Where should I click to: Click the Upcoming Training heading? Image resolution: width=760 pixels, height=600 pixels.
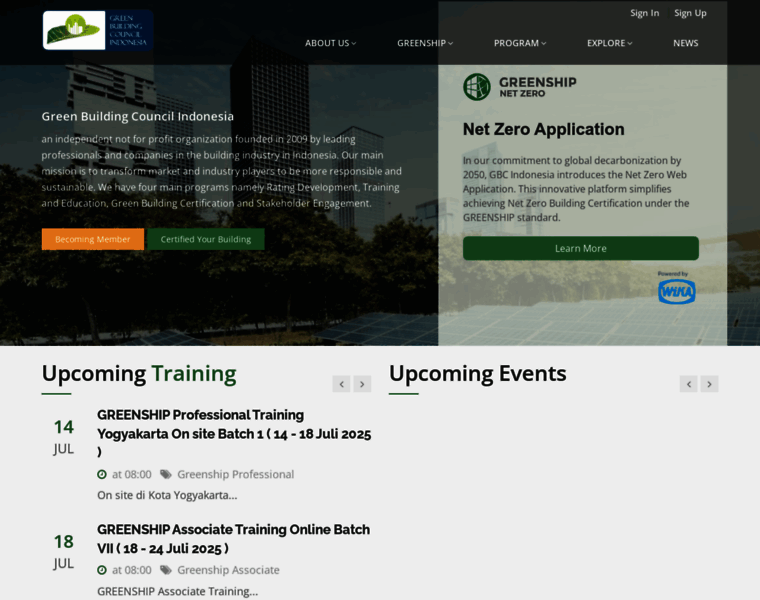click(139, 374)
